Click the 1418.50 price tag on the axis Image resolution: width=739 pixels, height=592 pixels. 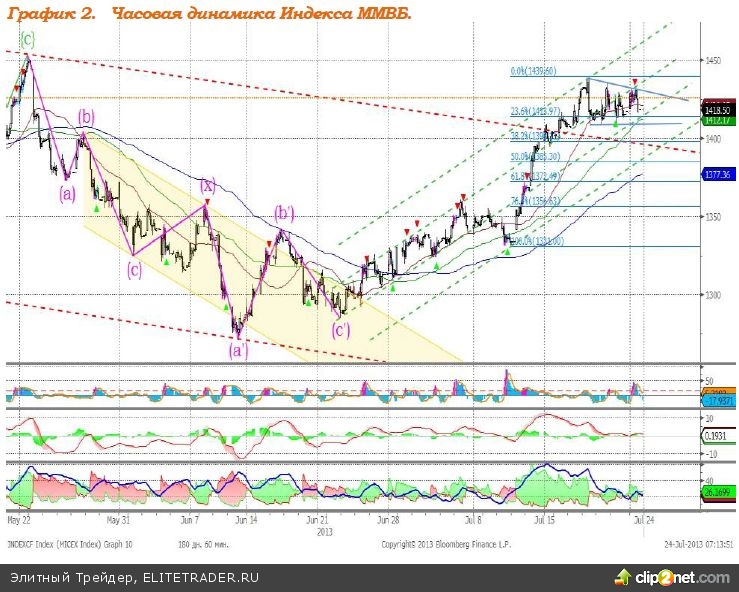click(718, 109)
